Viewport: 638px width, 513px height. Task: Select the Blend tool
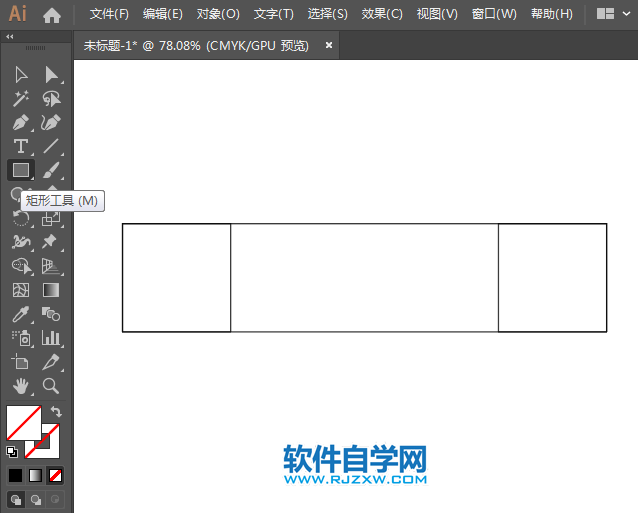(51, 314)
